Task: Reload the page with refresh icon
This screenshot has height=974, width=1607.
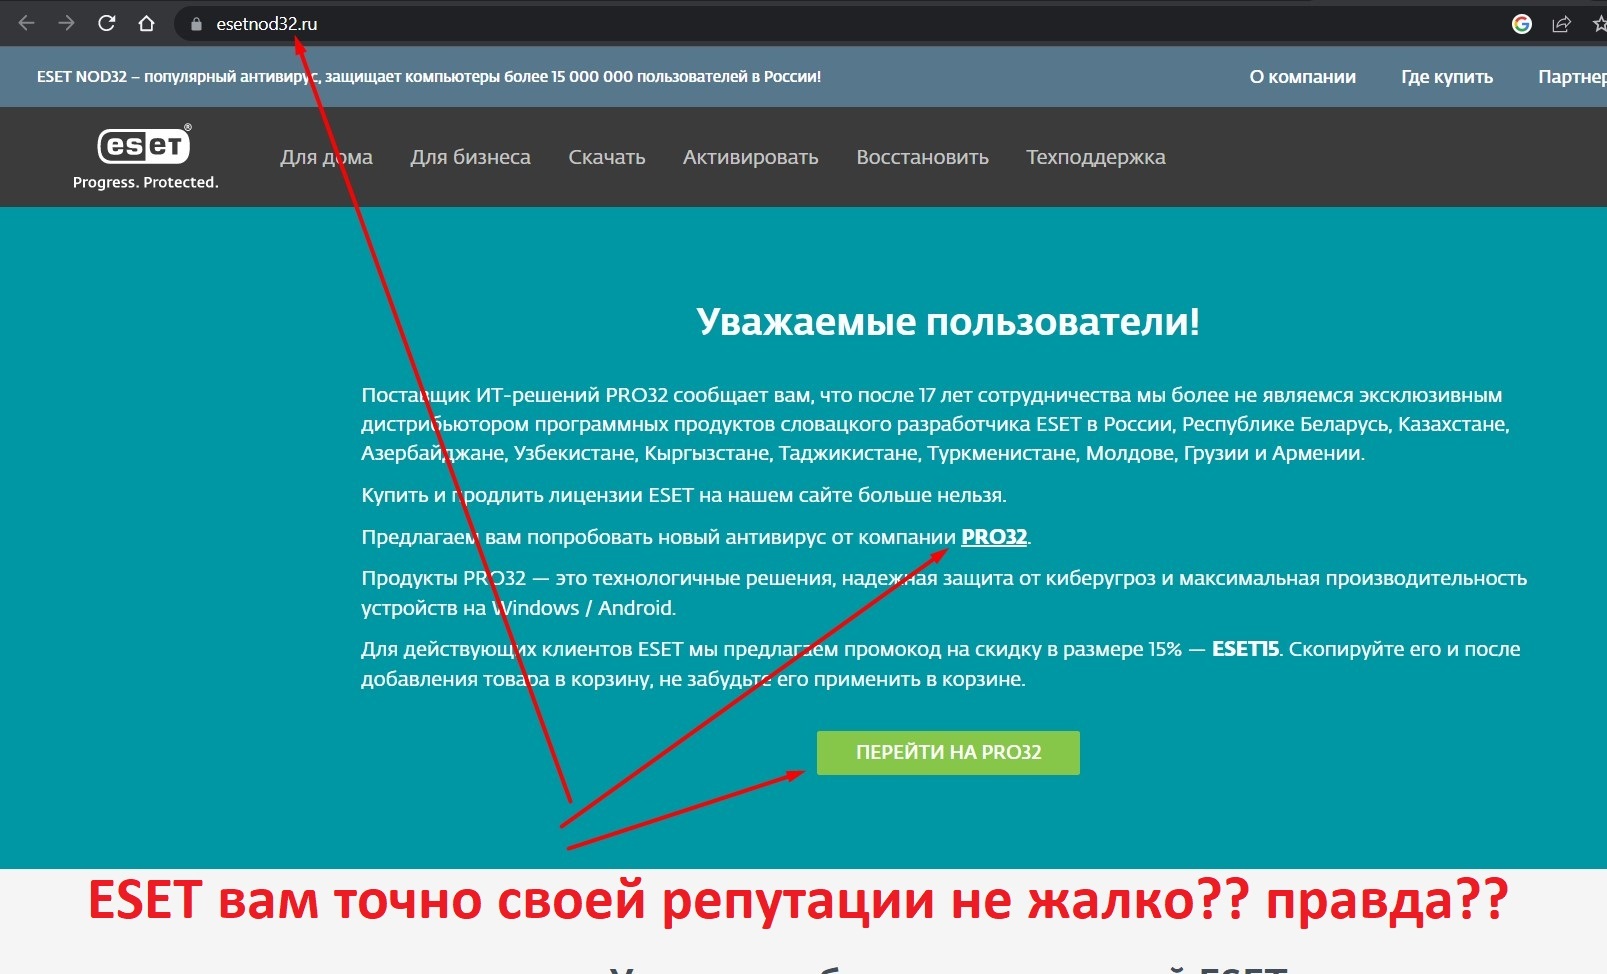Action: 106,23
